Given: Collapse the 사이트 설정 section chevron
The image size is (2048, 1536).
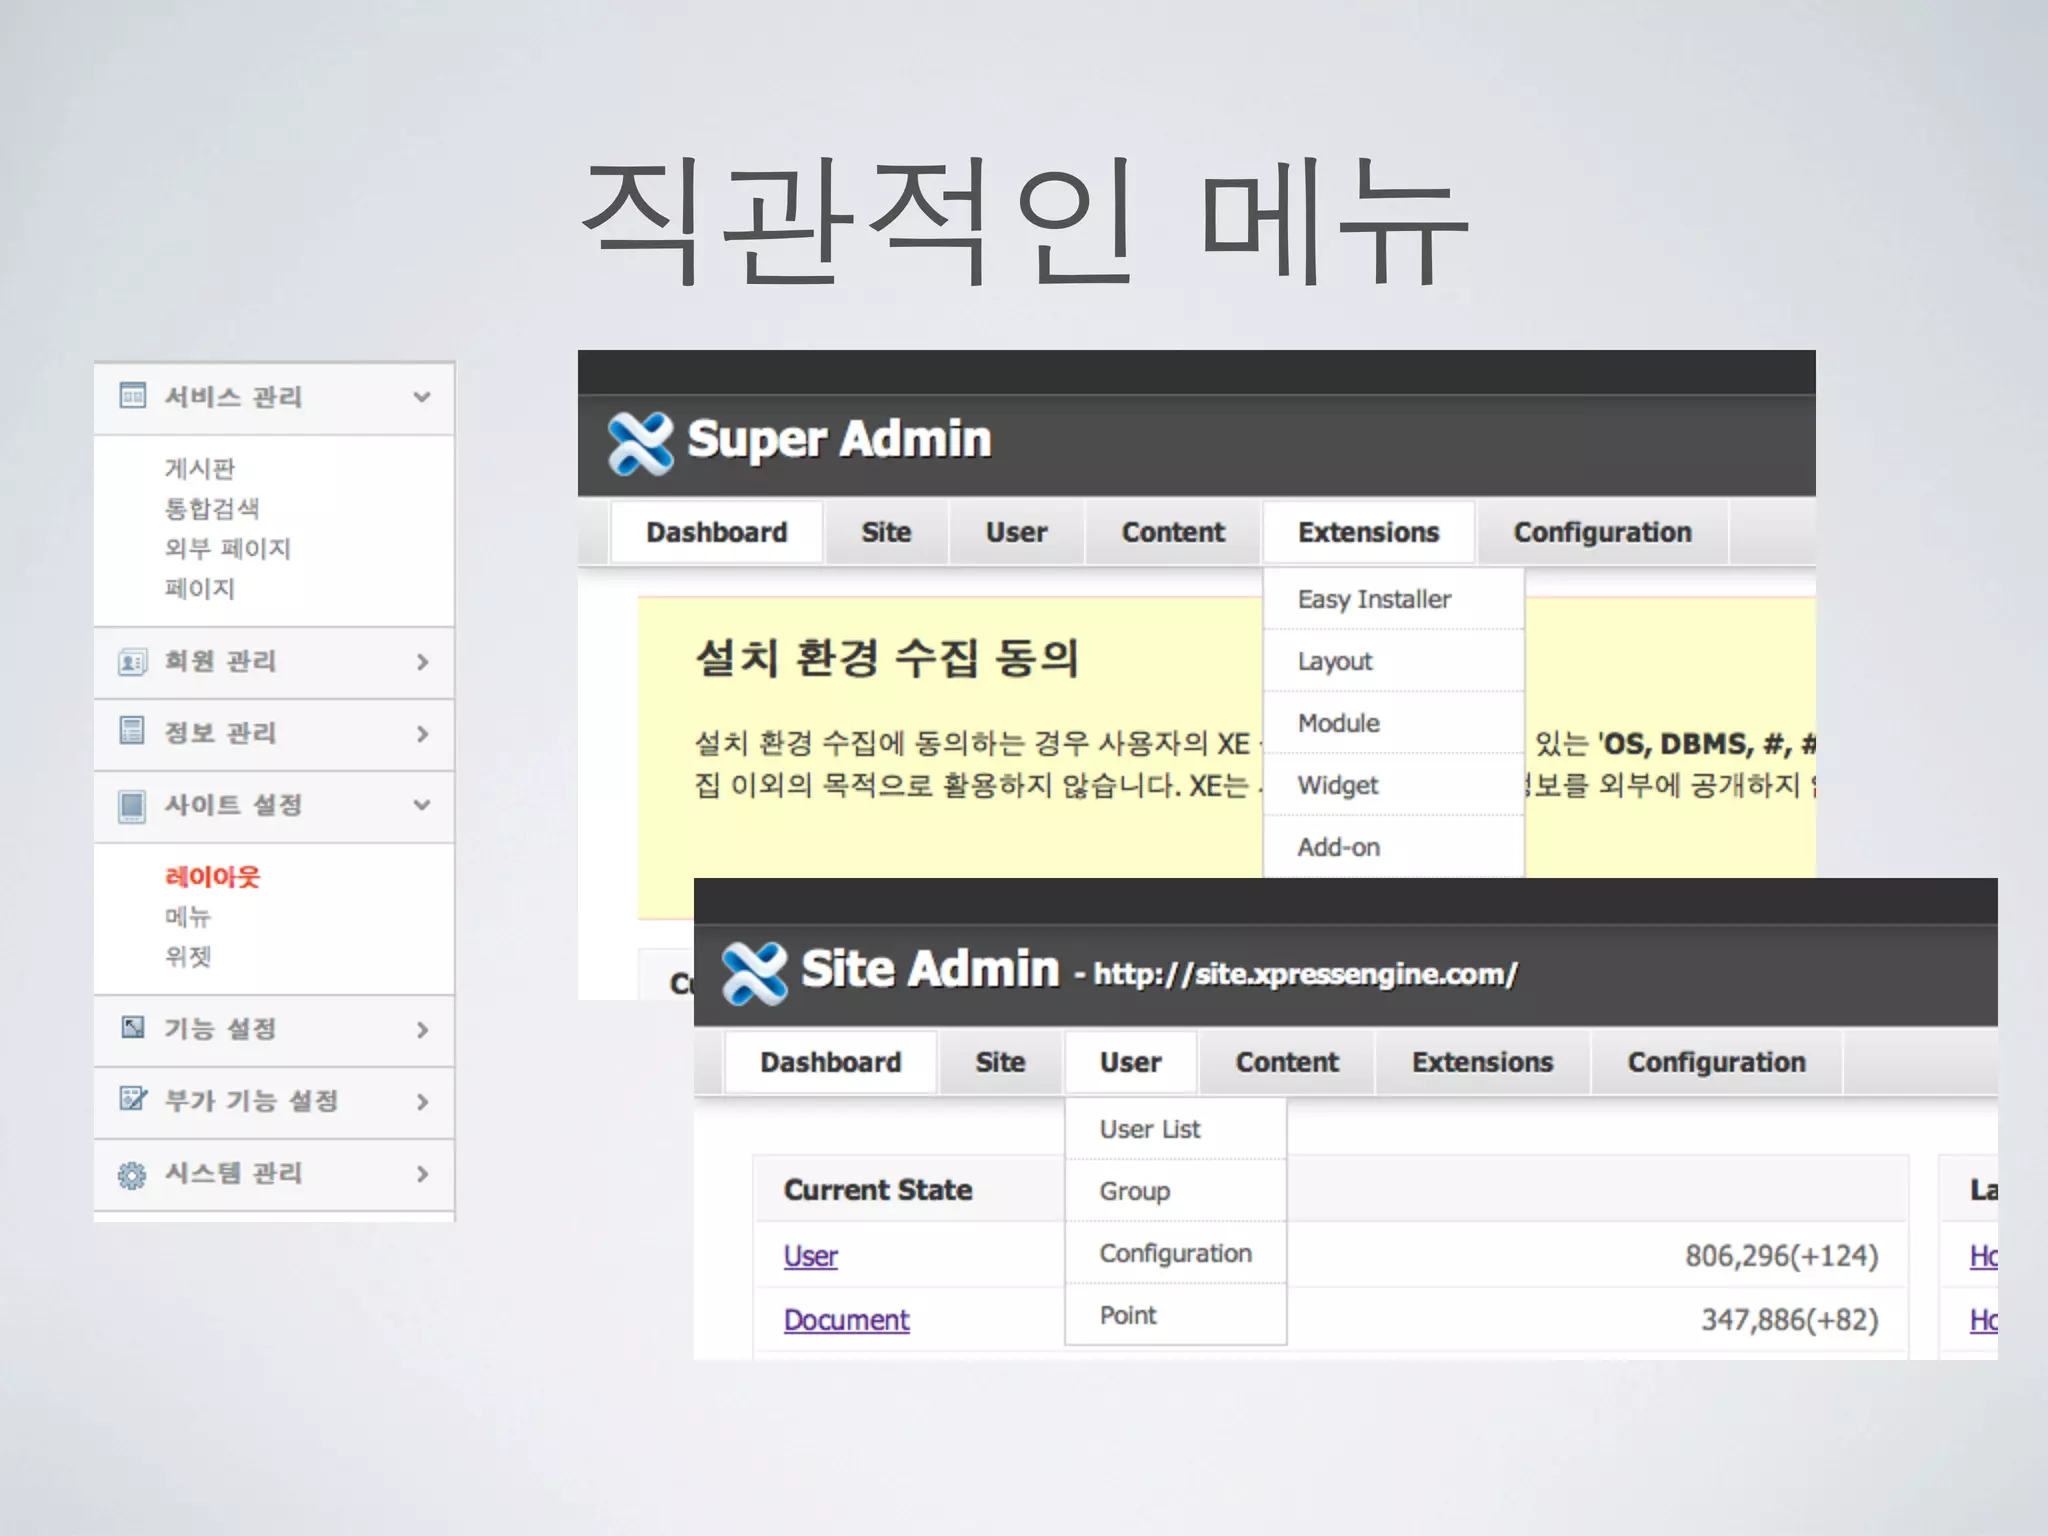Looking at the screenshot, I should point(422,805).
